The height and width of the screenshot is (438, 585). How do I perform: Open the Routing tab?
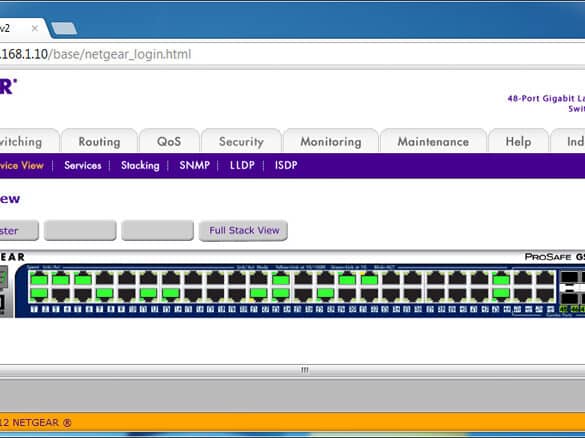99,141
